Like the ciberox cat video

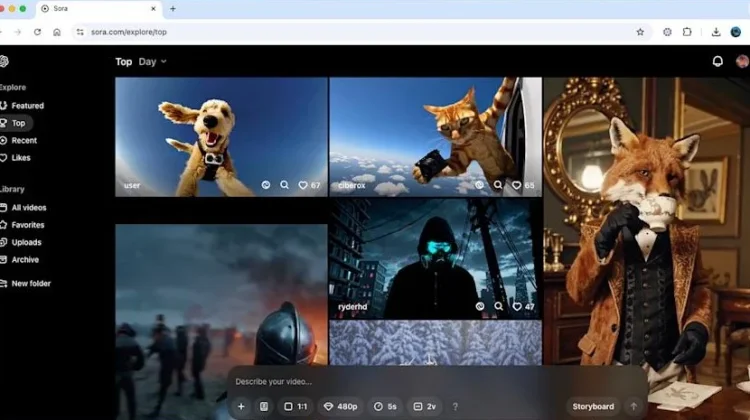pyautogui.click(x=517, y=185)
